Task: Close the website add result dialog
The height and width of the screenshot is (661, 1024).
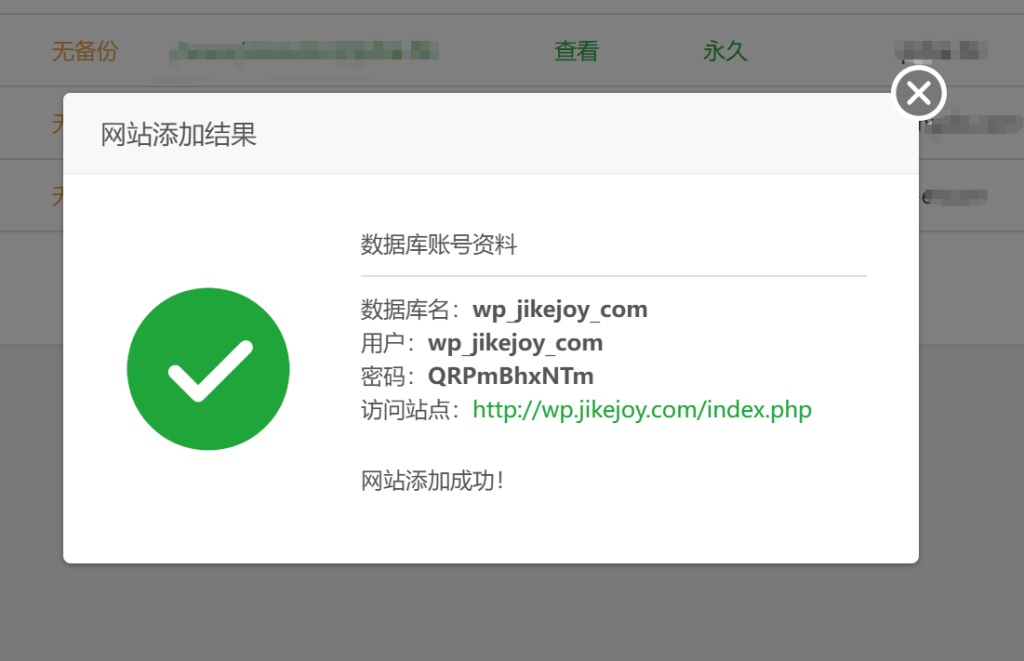Action: pyautogui.click(x=919, y=93)
